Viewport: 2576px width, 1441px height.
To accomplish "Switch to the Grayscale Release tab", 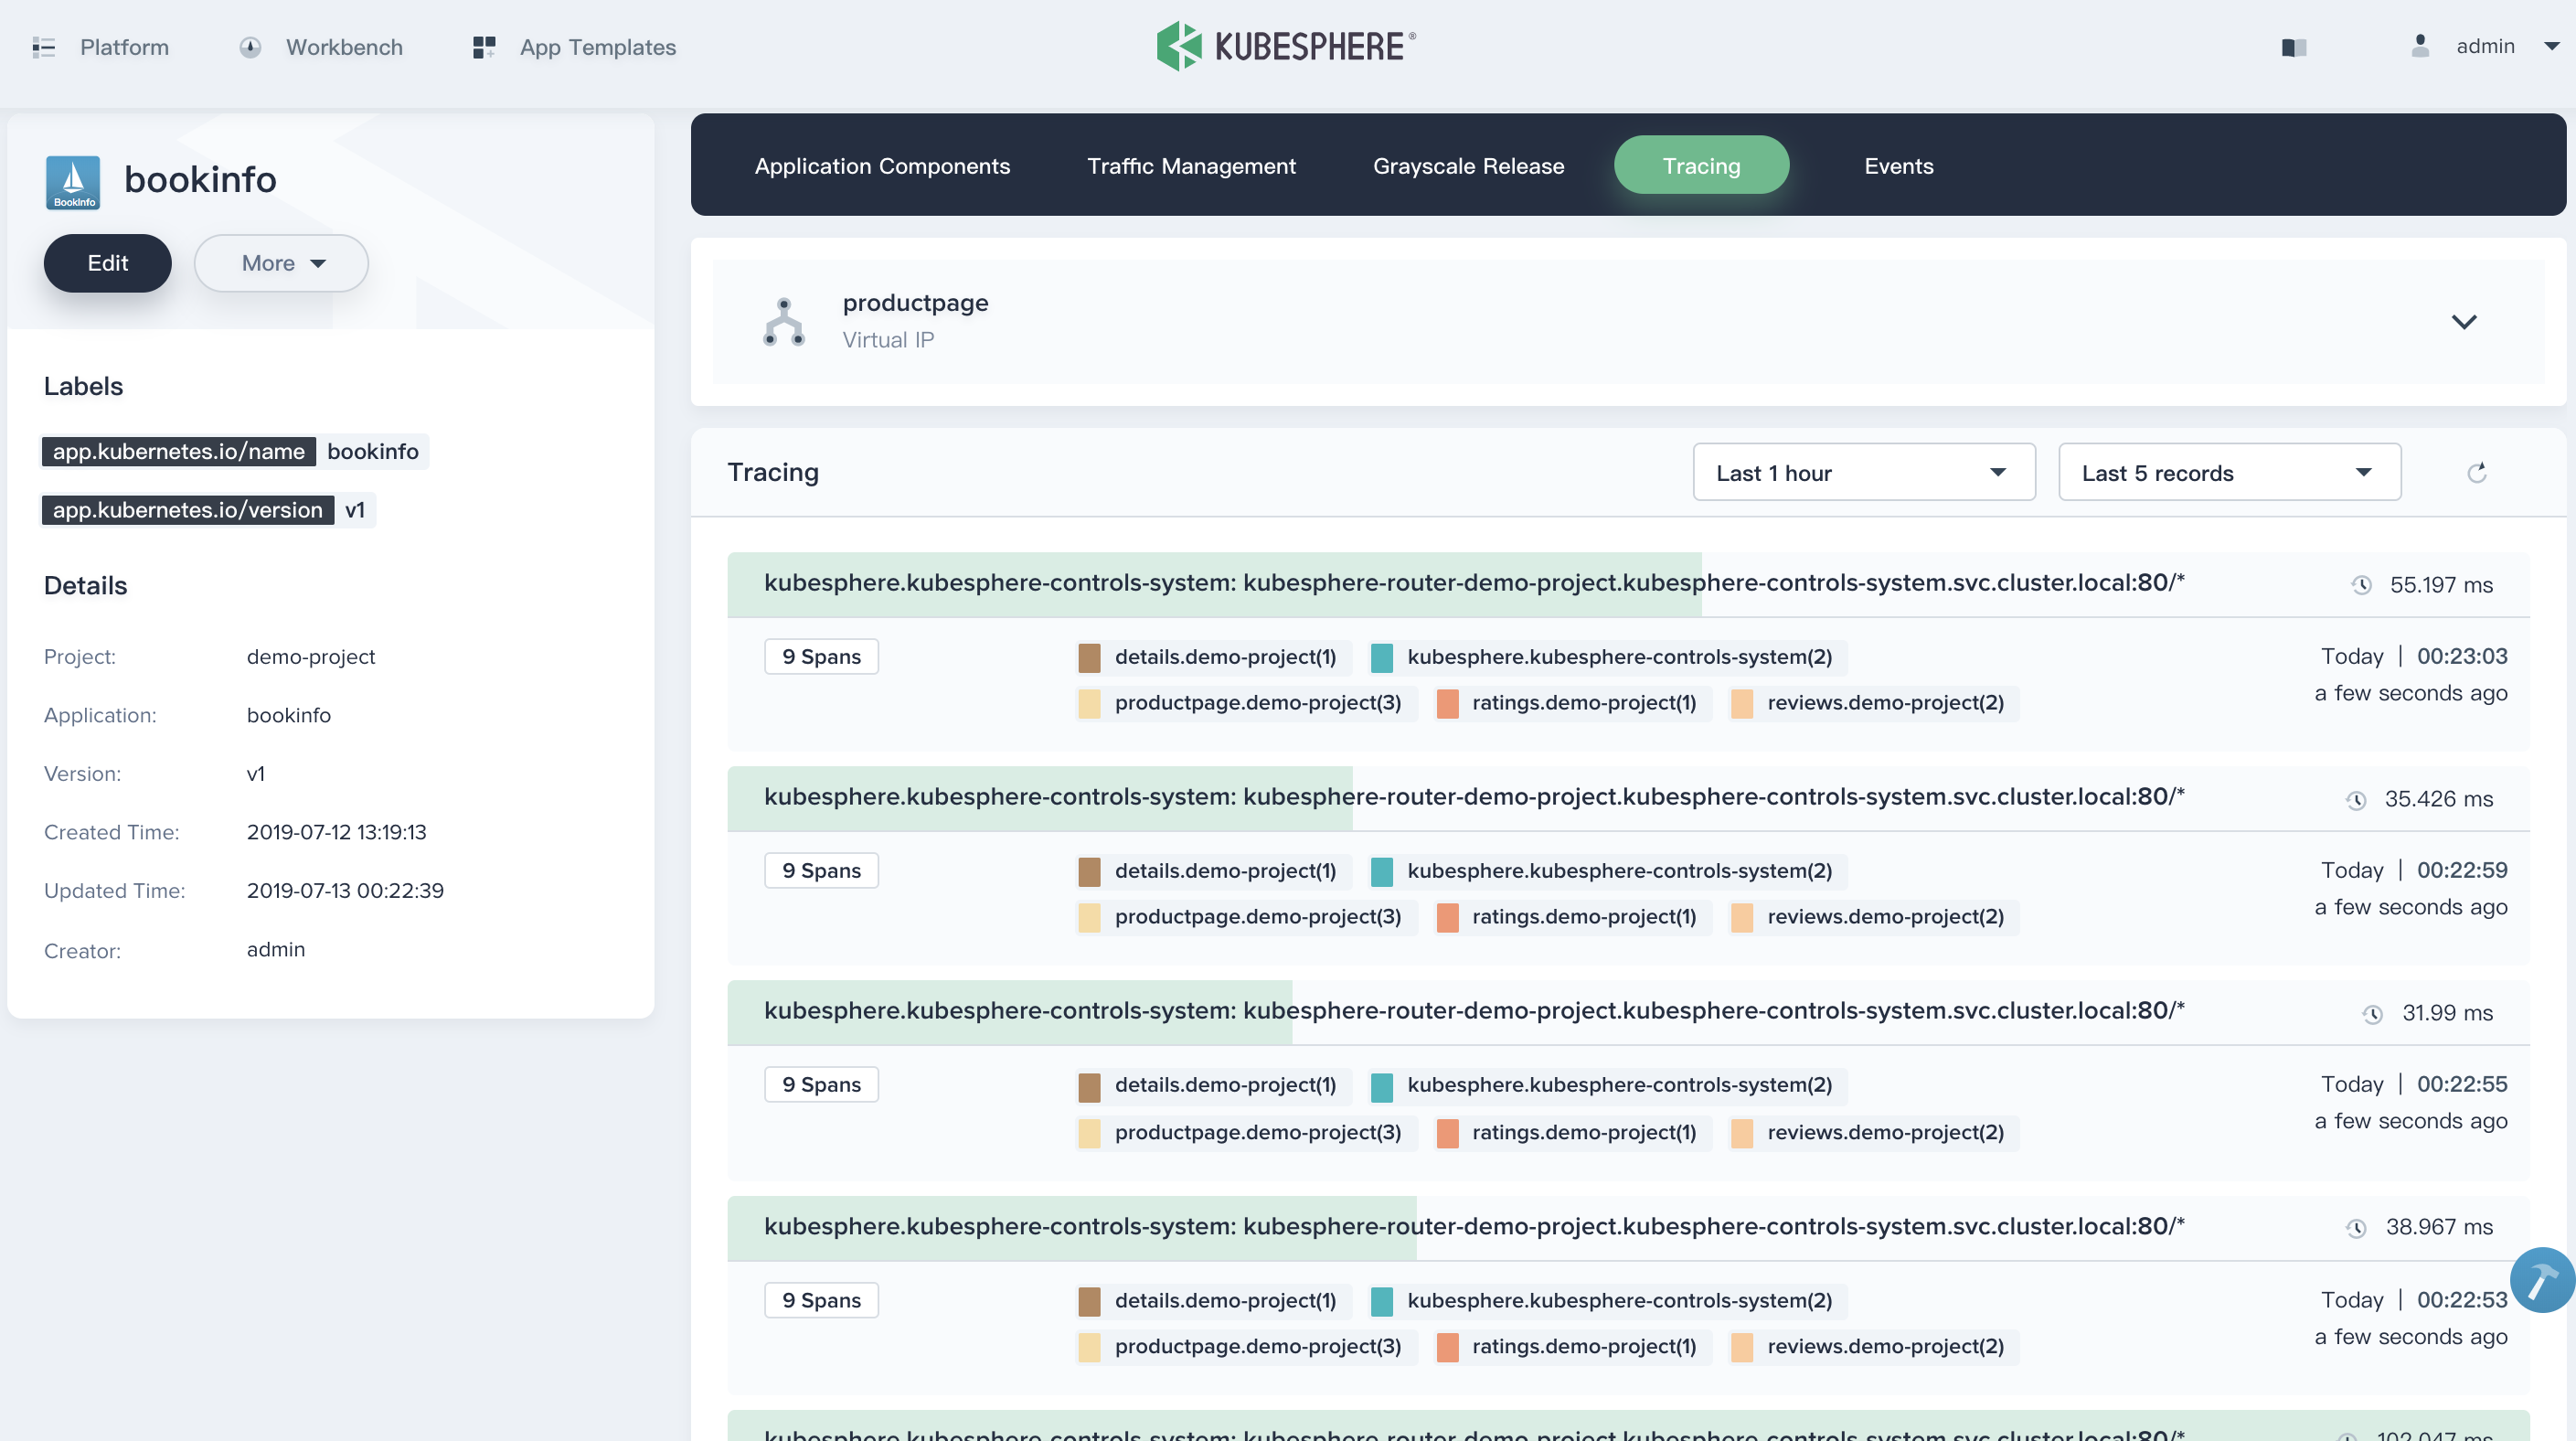I will [1468, 166].
